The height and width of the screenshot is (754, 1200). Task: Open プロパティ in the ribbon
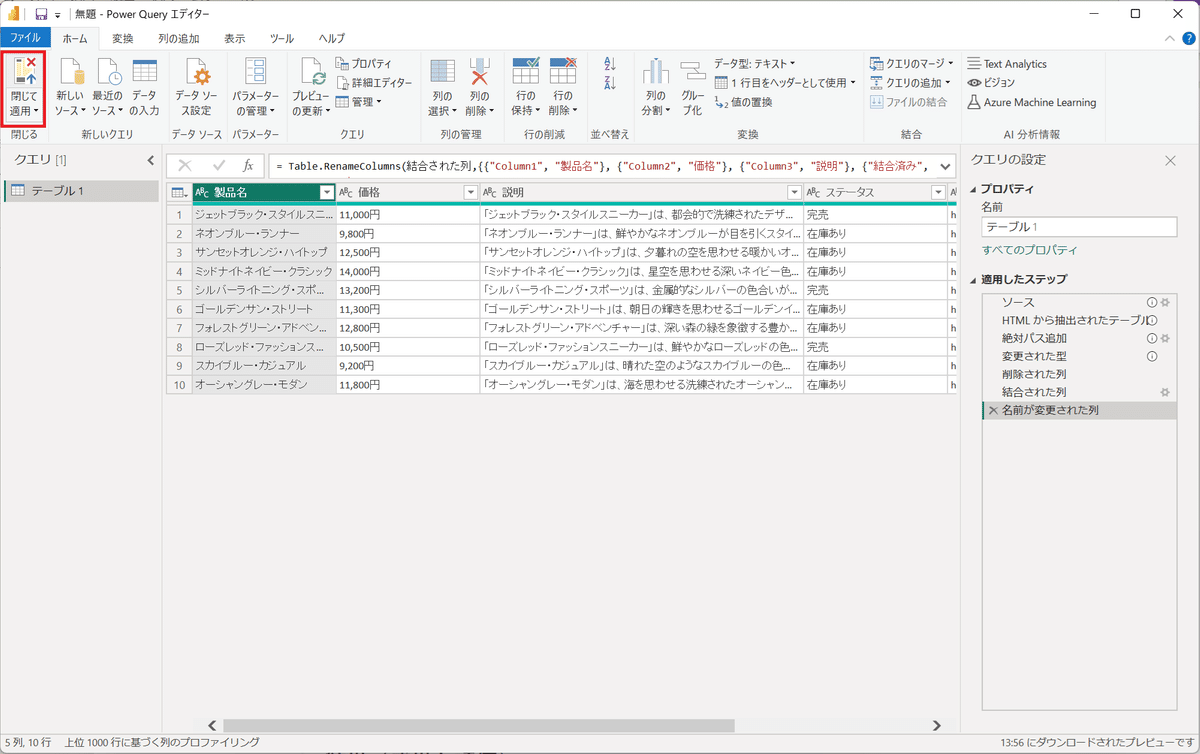click(x=364, y=64)
